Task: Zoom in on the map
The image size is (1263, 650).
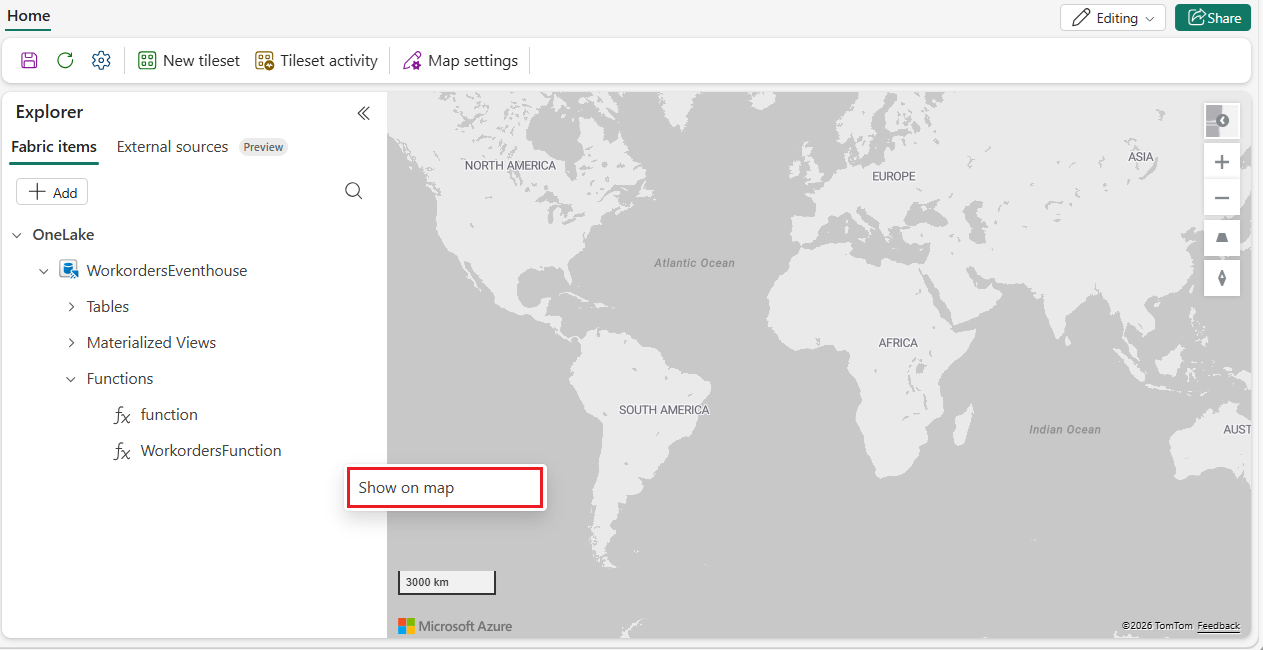Action: point(1221,160)
